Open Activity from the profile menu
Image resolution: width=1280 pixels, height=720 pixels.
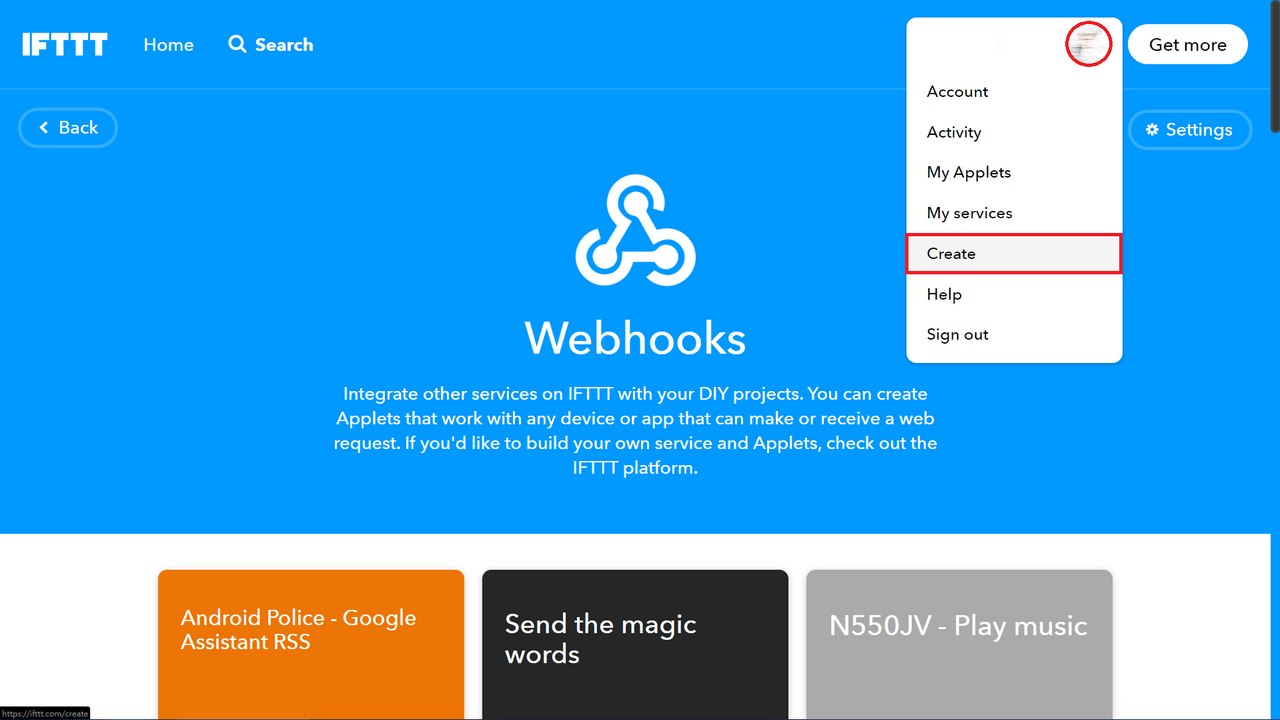point(1014,132)
